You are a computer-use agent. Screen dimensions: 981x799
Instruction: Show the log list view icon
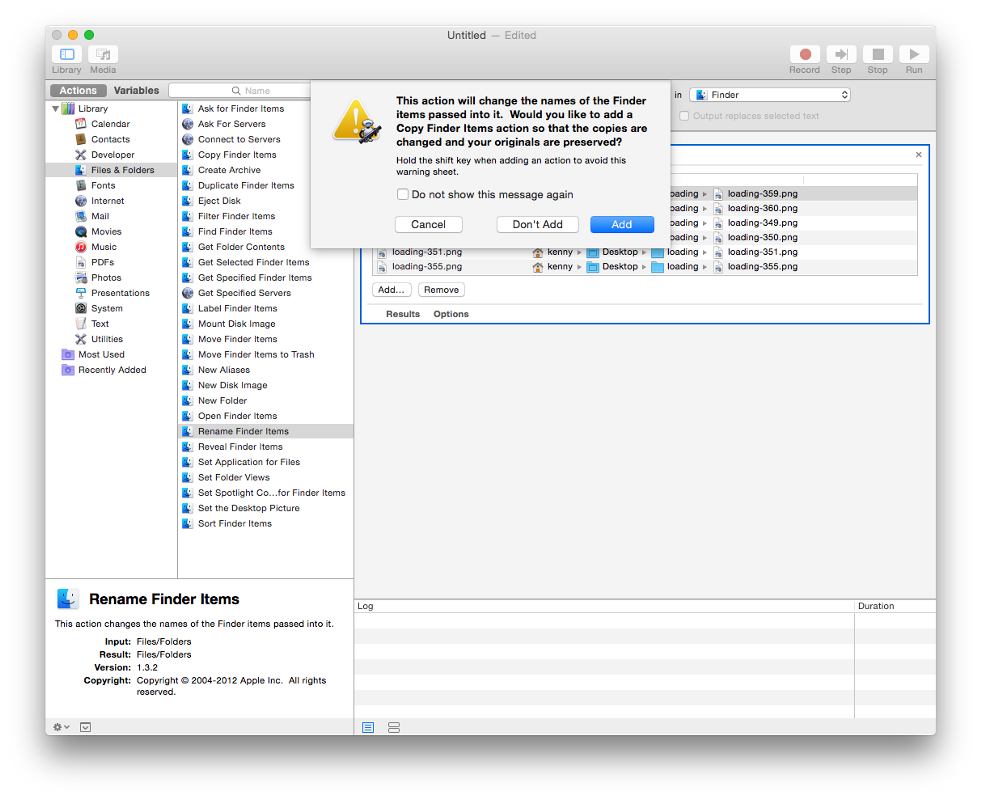(368, 727)
